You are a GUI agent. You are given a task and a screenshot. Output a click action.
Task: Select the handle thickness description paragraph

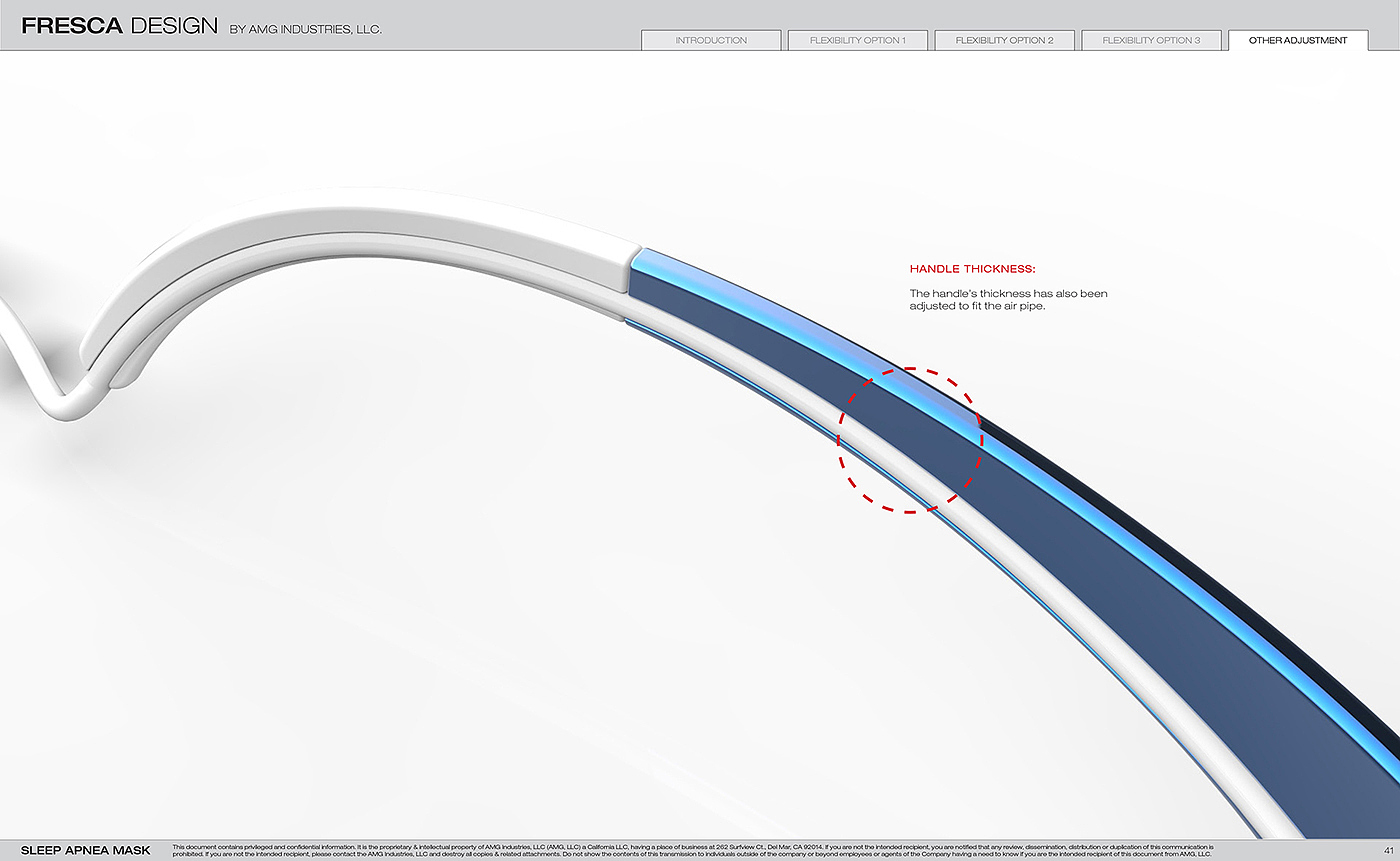click(1008, 300)
